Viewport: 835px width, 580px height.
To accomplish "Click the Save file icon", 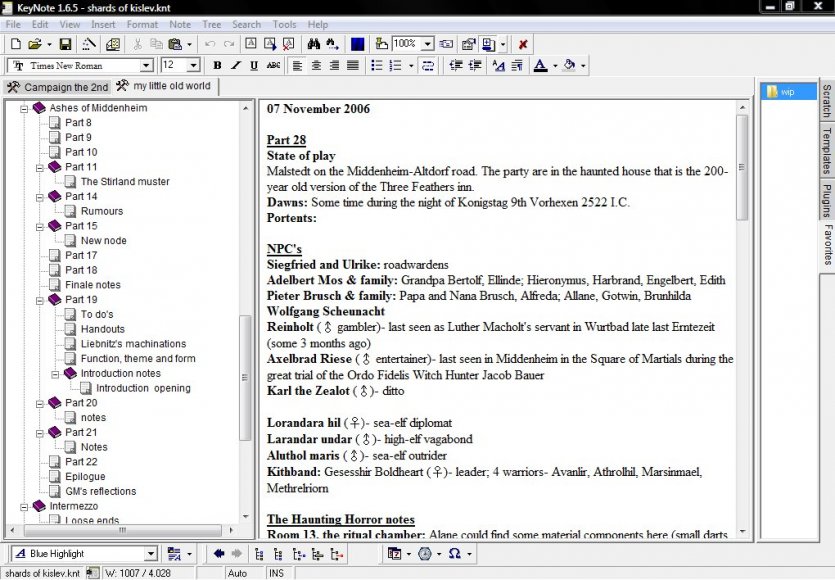I will (65, 44).
